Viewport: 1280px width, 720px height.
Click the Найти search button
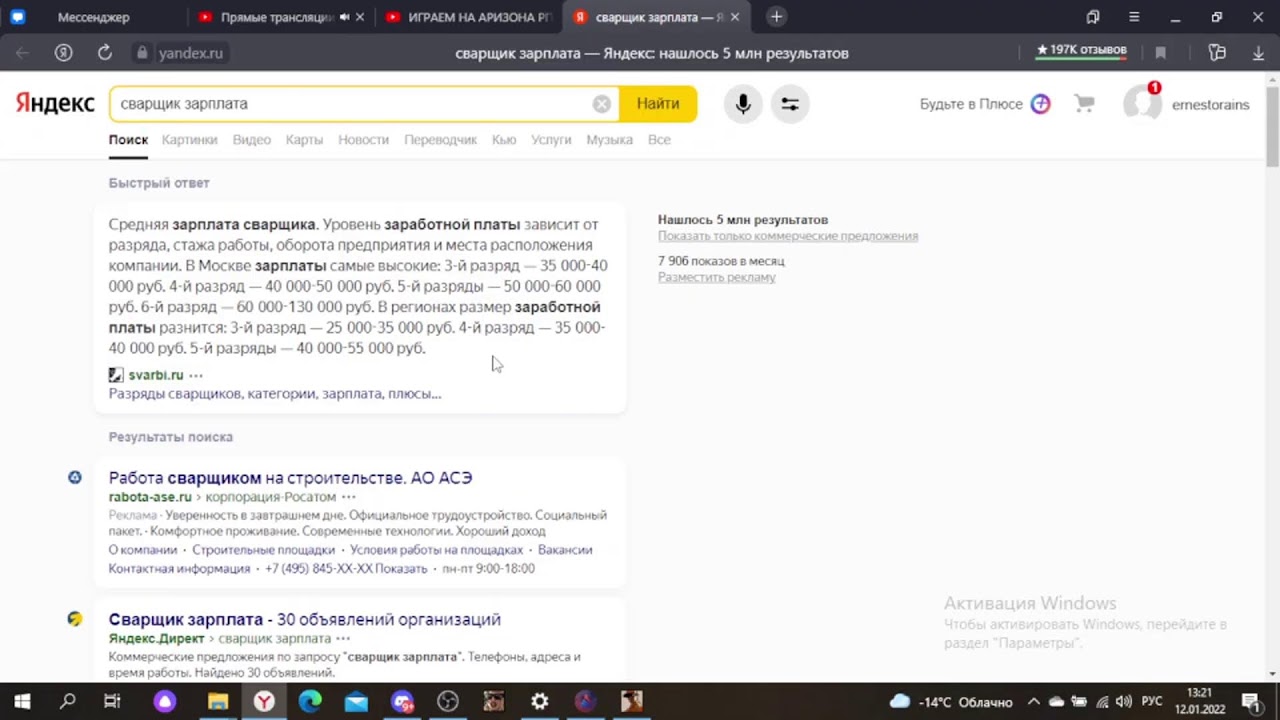(x=658, y=104)
